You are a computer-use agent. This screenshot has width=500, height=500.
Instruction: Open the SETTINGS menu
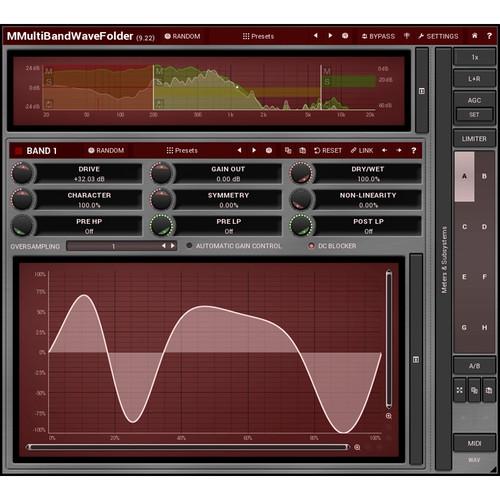(x=438, y=36)
